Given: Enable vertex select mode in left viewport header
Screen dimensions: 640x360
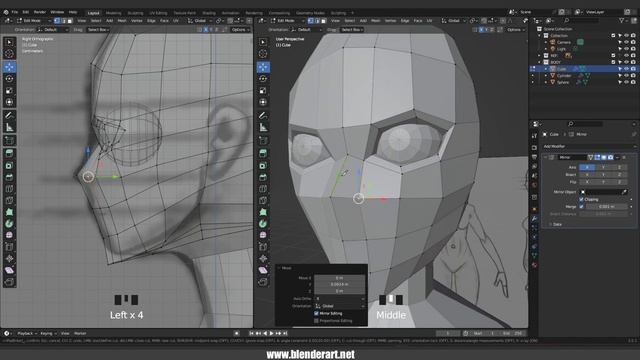Looking at the screenshot, I should coord(57,20).
